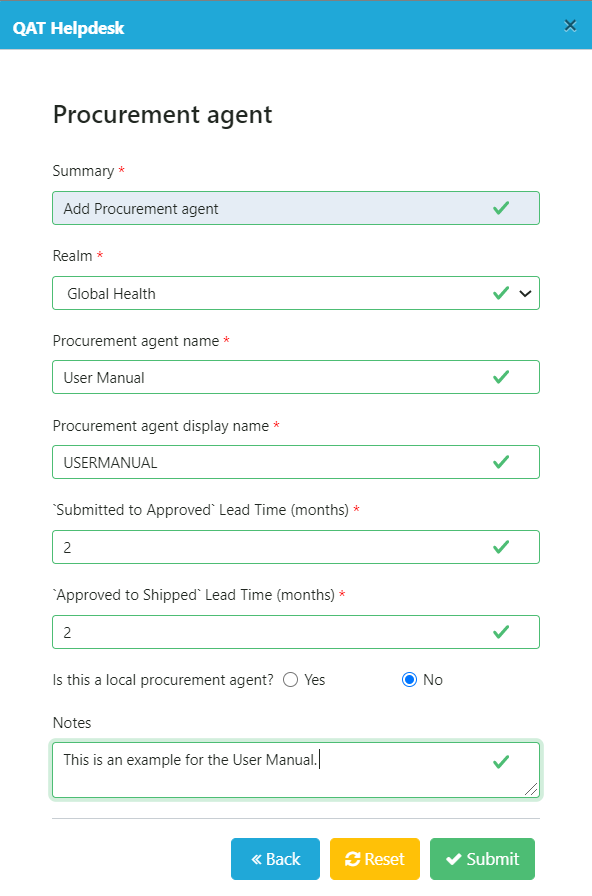Viewport: 592px width, 896px height.
Task: Click checkmark in Approved to Shipped field
Action: 501,632
